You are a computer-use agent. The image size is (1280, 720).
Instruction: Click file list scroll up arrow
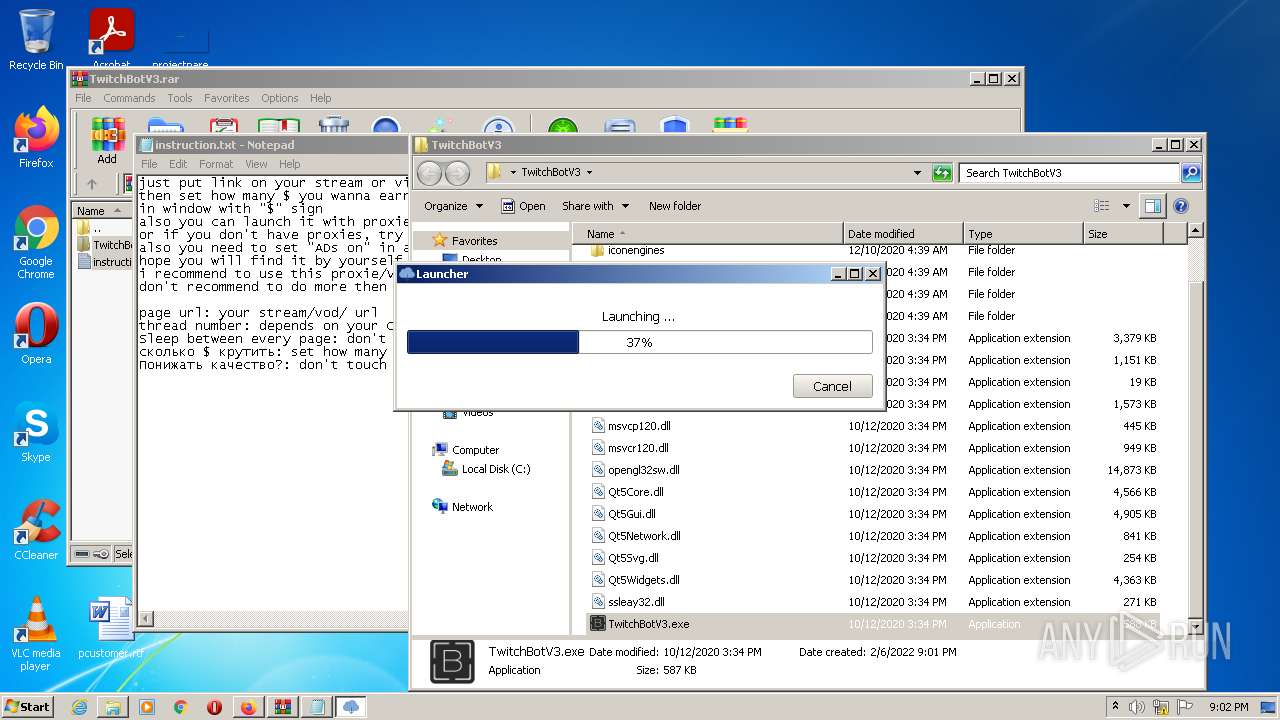pyautogui.click(x=1195, y=232)
